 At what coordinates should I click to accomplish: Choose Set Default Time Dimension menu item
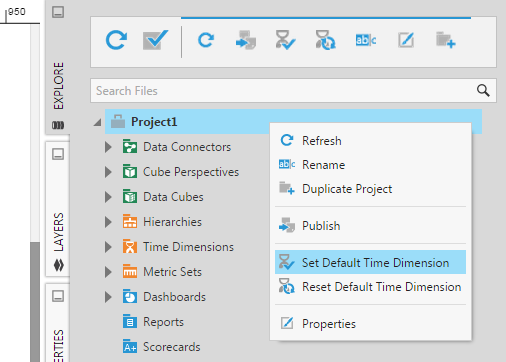coord(370,262)
